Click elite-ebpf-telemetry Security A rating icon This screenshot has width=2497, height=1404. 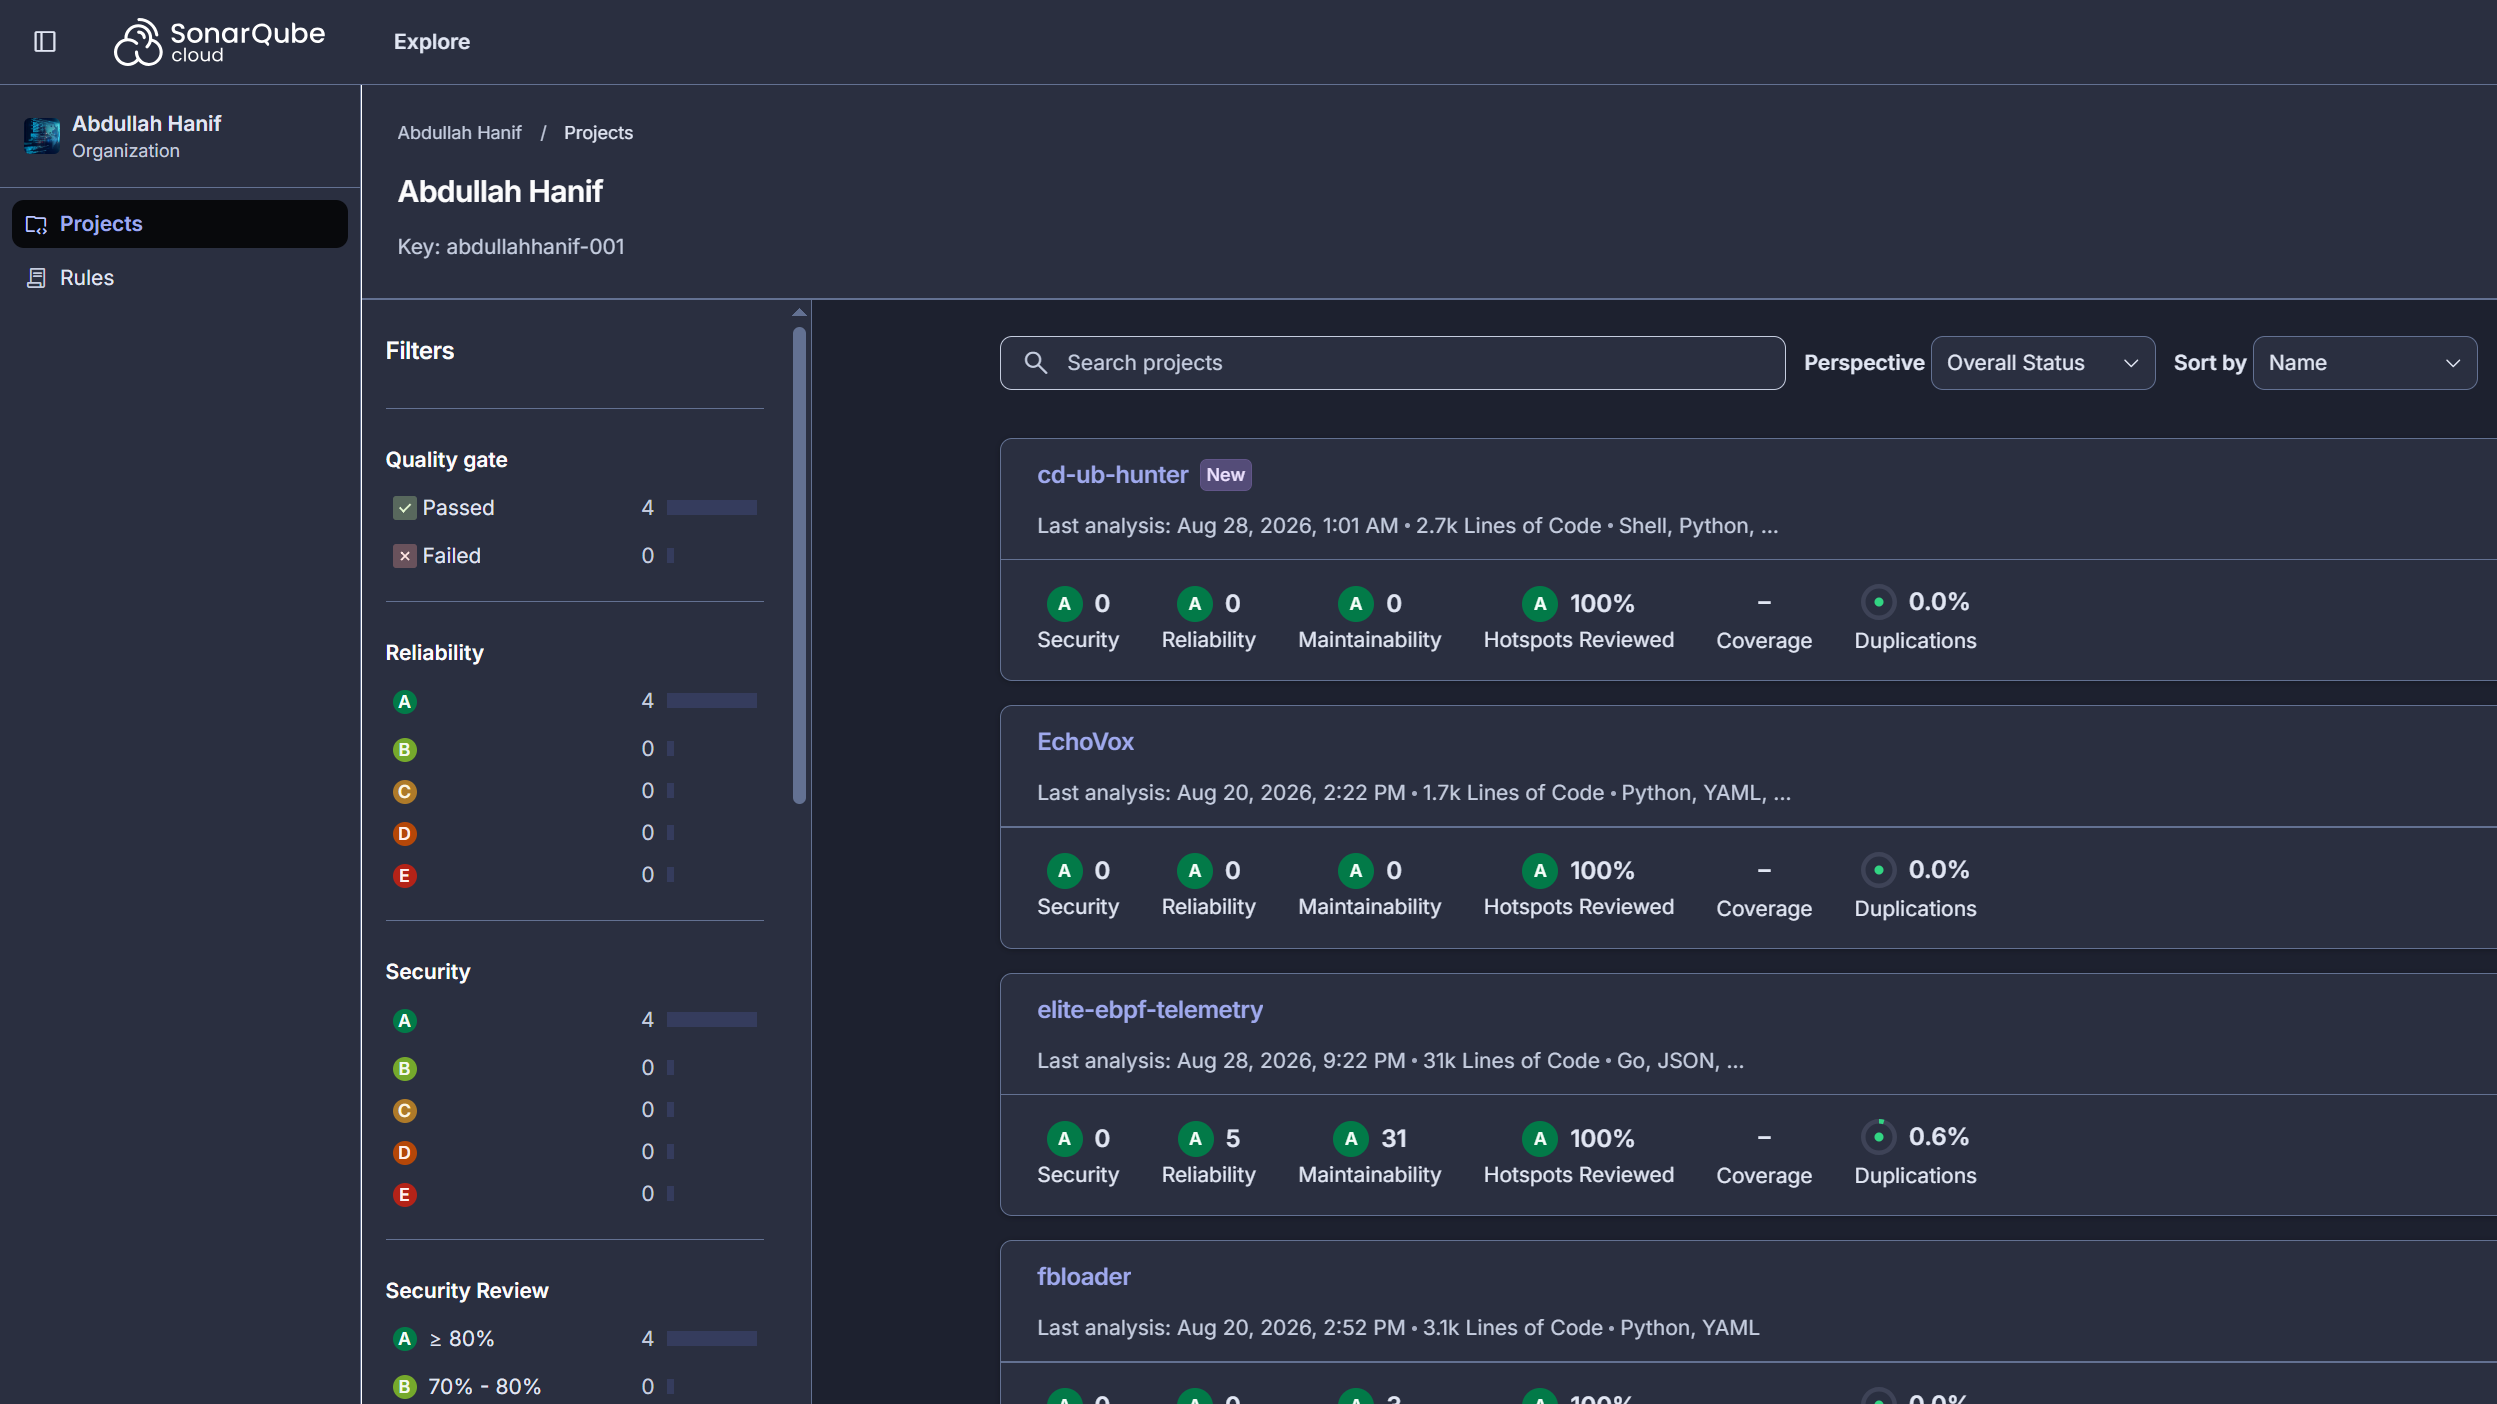pos(1064,1139)
